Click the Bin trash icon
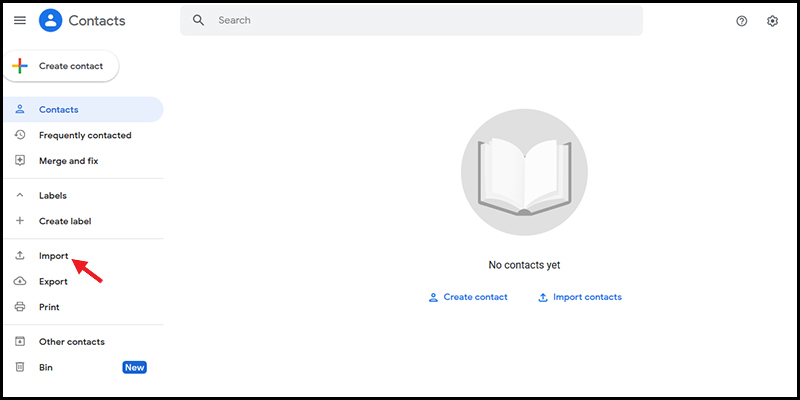 click(20, 367)
